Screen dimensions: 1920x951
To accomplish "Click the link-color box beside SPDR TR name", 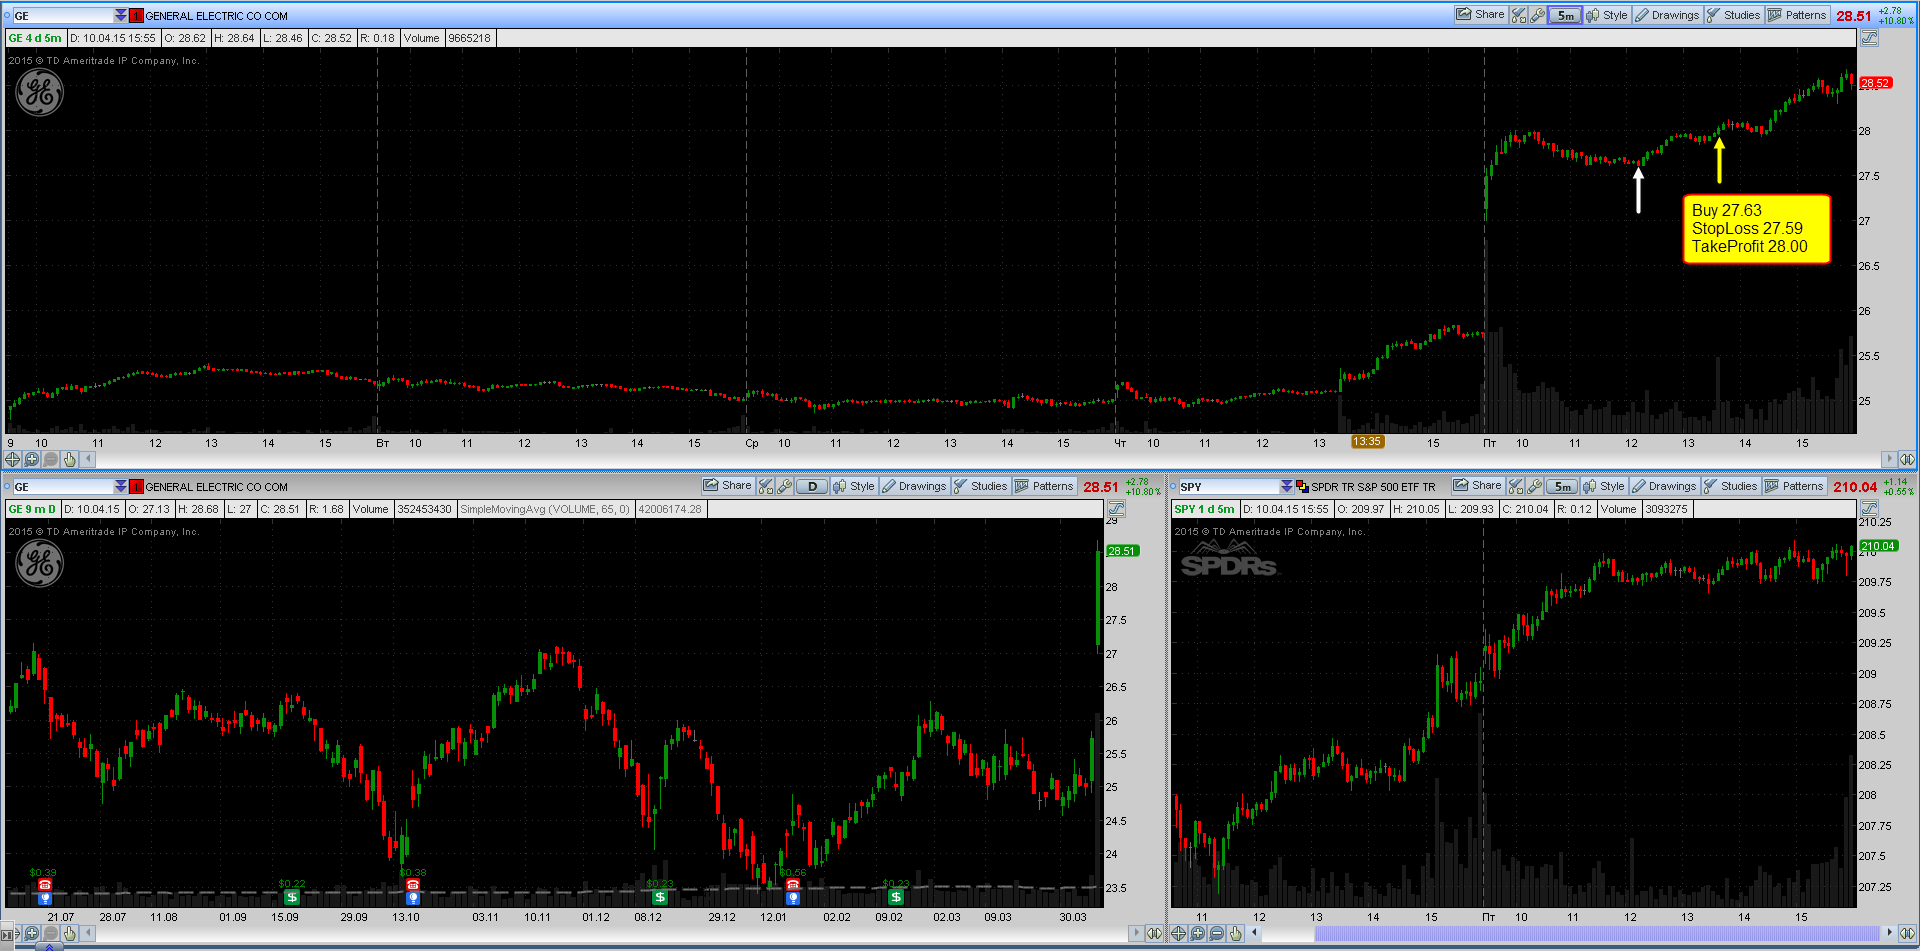I will coord(1302,487).
